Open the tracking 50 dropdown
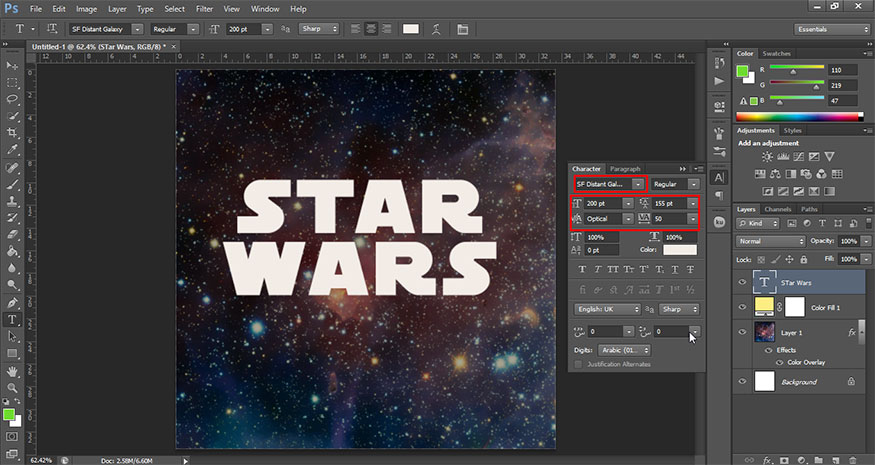 [693, 219]
